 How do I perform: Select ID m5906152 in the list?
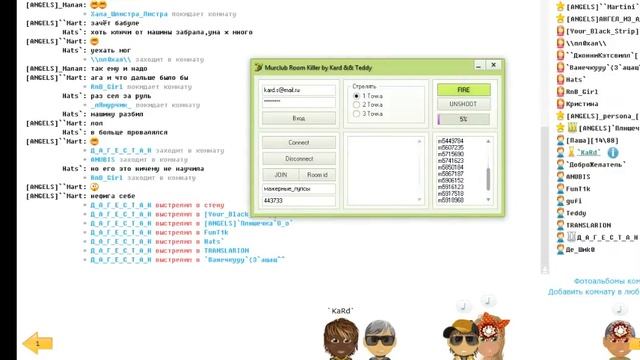click(451, 180)
